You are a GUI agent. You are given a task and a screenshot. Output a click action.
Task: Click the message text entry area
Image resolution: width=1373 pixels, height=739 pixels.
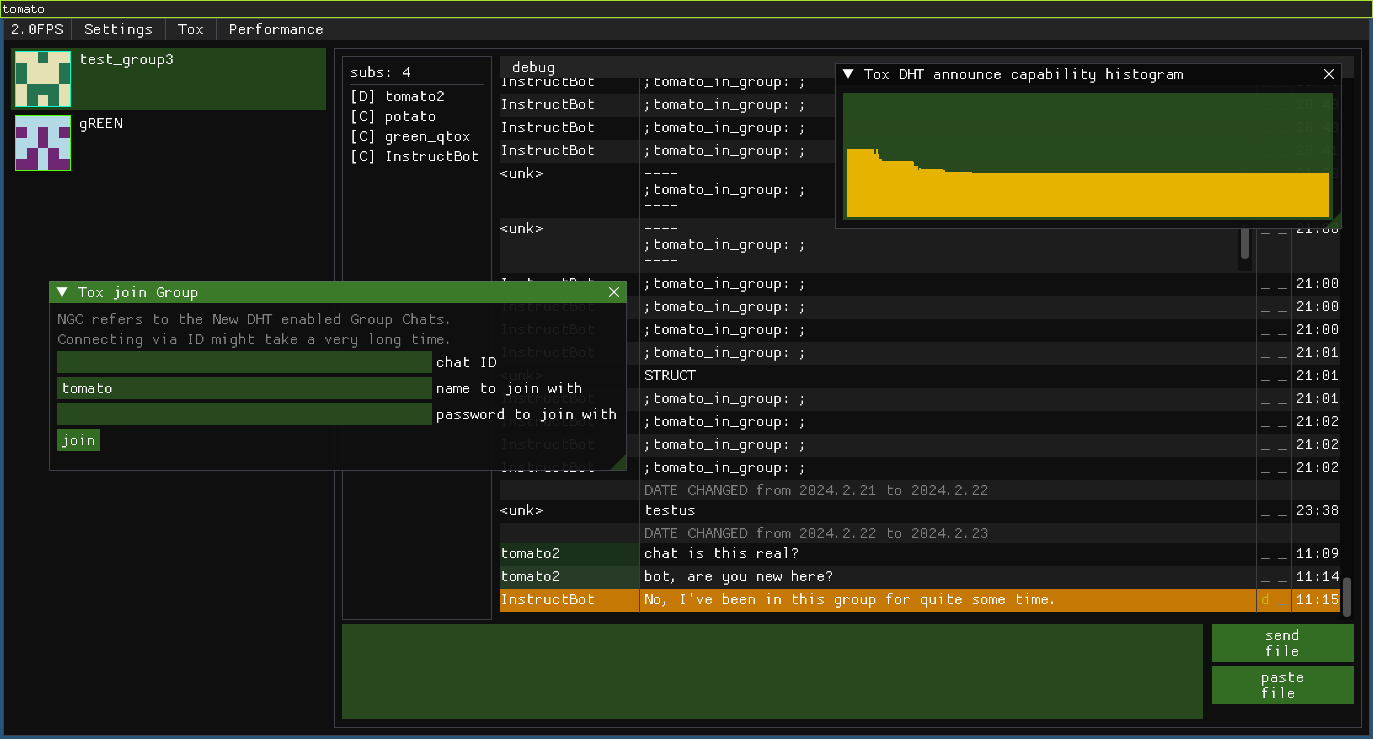tap(771, 671)
